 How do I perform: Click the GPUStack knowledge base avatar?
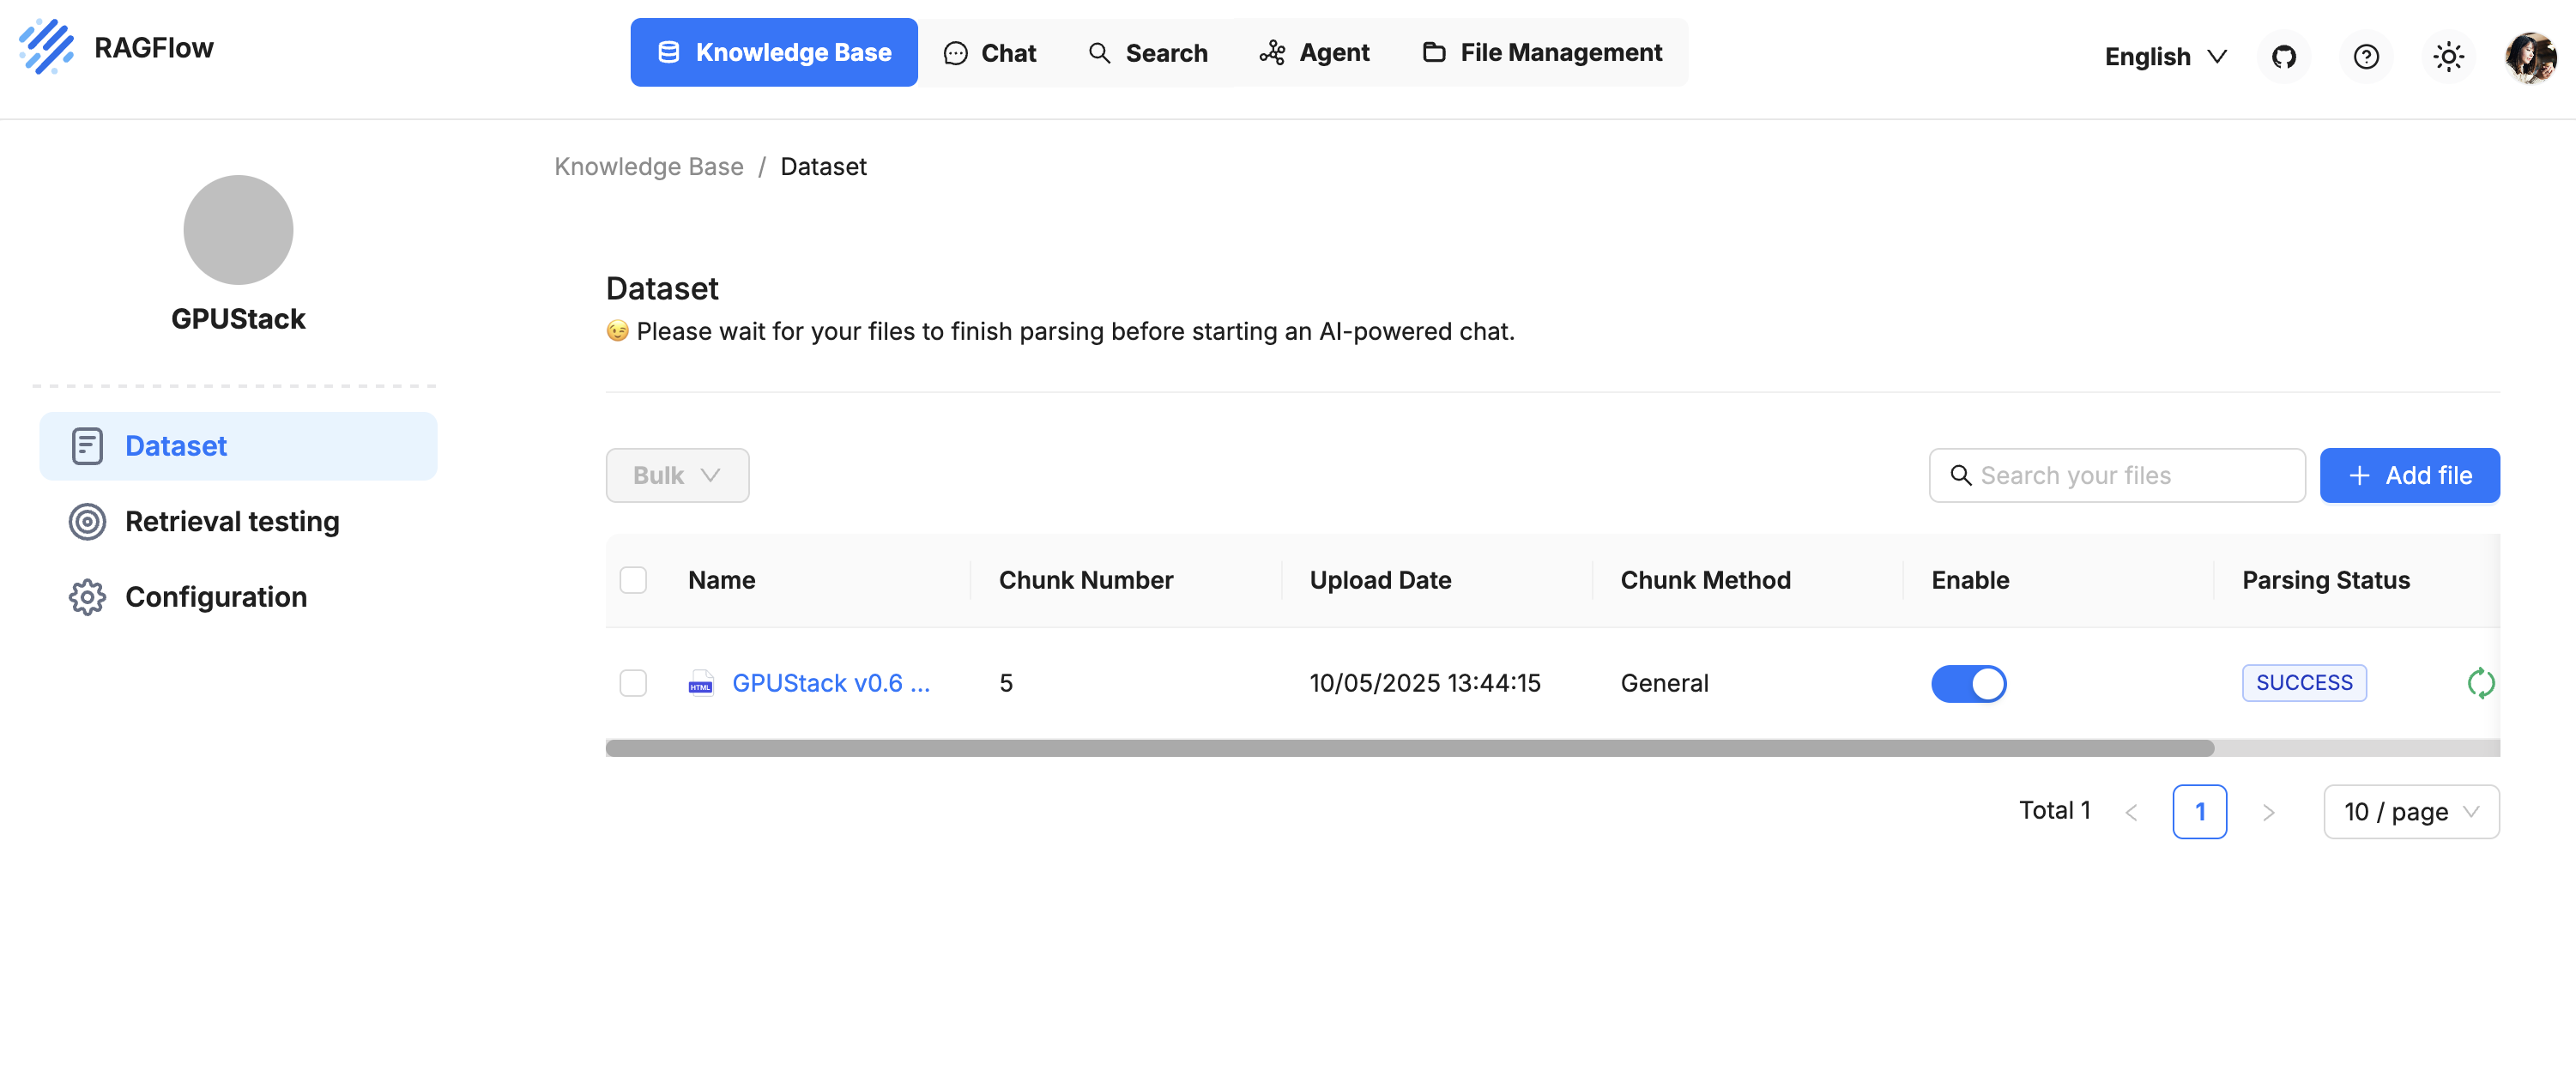[238, 230]
